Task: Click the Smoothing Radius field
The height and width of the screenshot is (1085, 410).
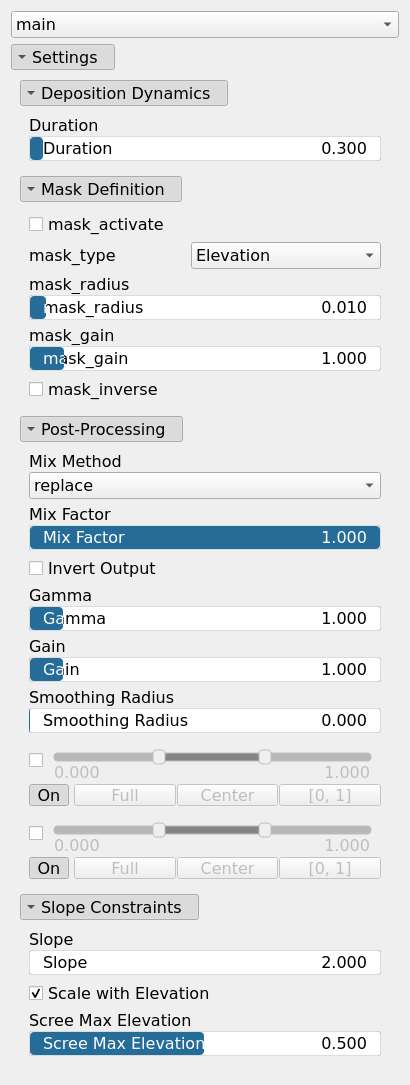Action: pyautogui.click(x=205, y=720)
